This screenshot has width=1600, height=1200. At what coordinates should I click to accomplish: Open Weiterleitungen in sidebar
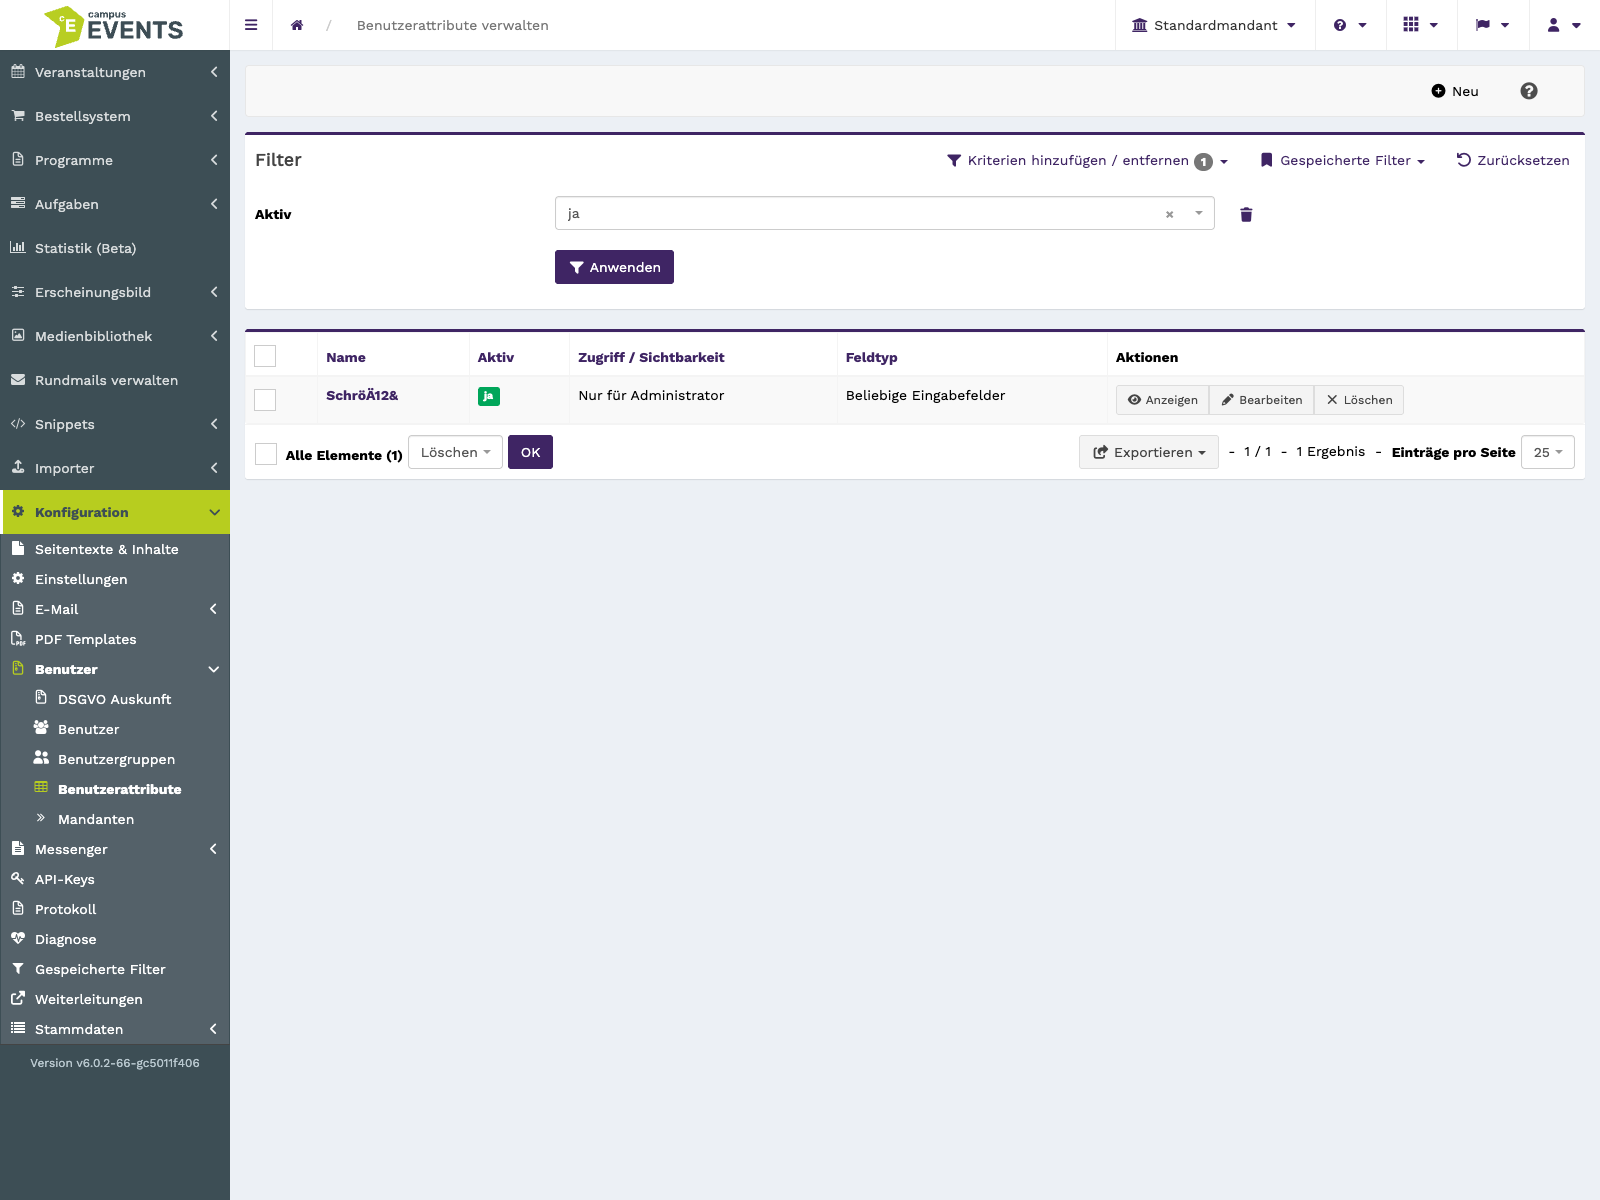(115, 999)
